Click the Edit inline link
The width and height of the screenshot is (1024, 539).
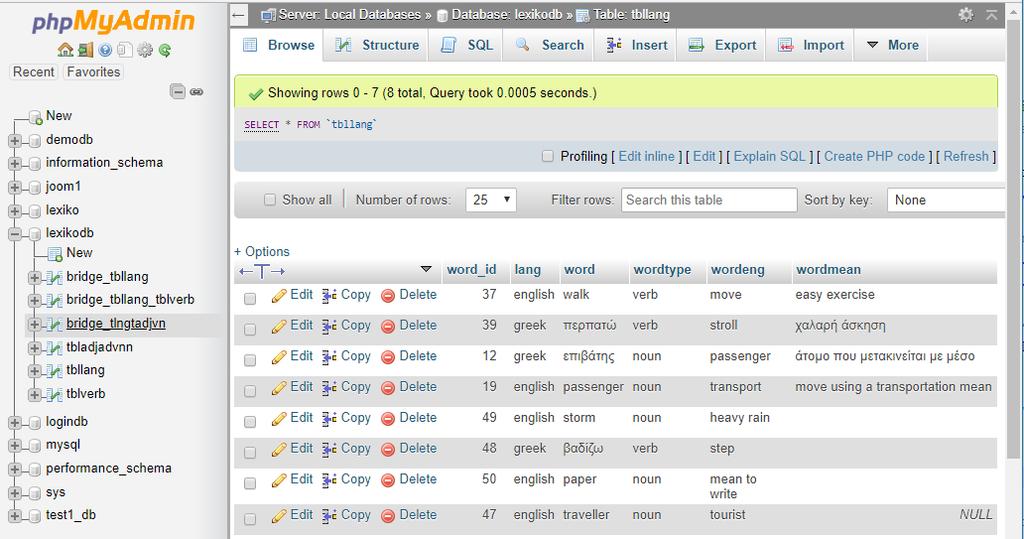point(647,156)
